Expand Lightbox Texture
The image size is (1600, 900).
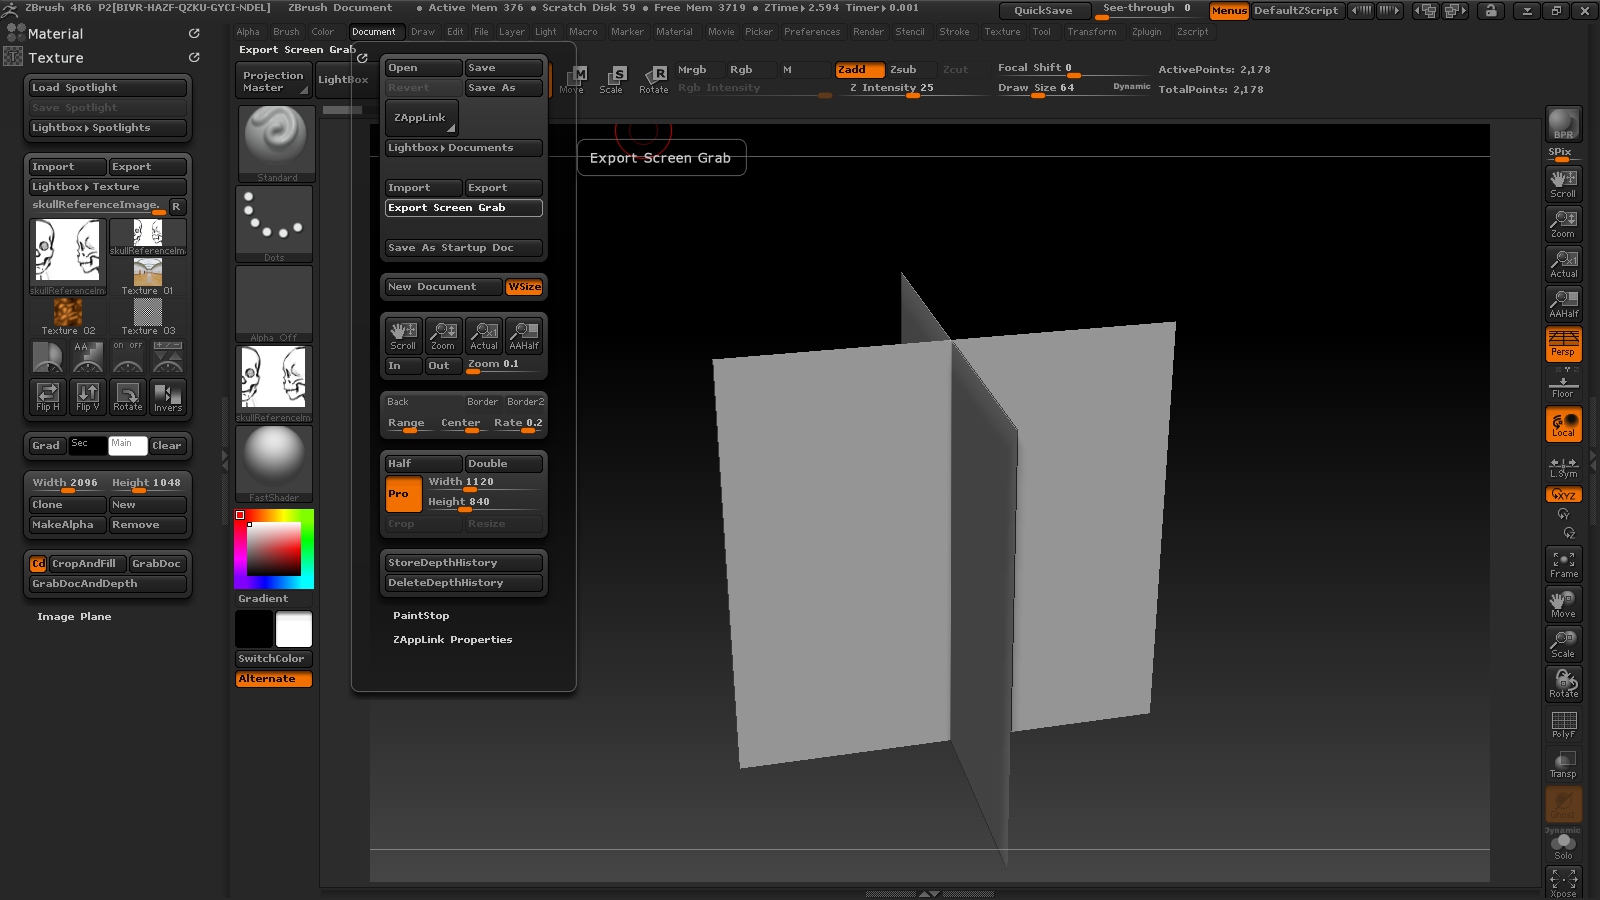tap(108, 187)
